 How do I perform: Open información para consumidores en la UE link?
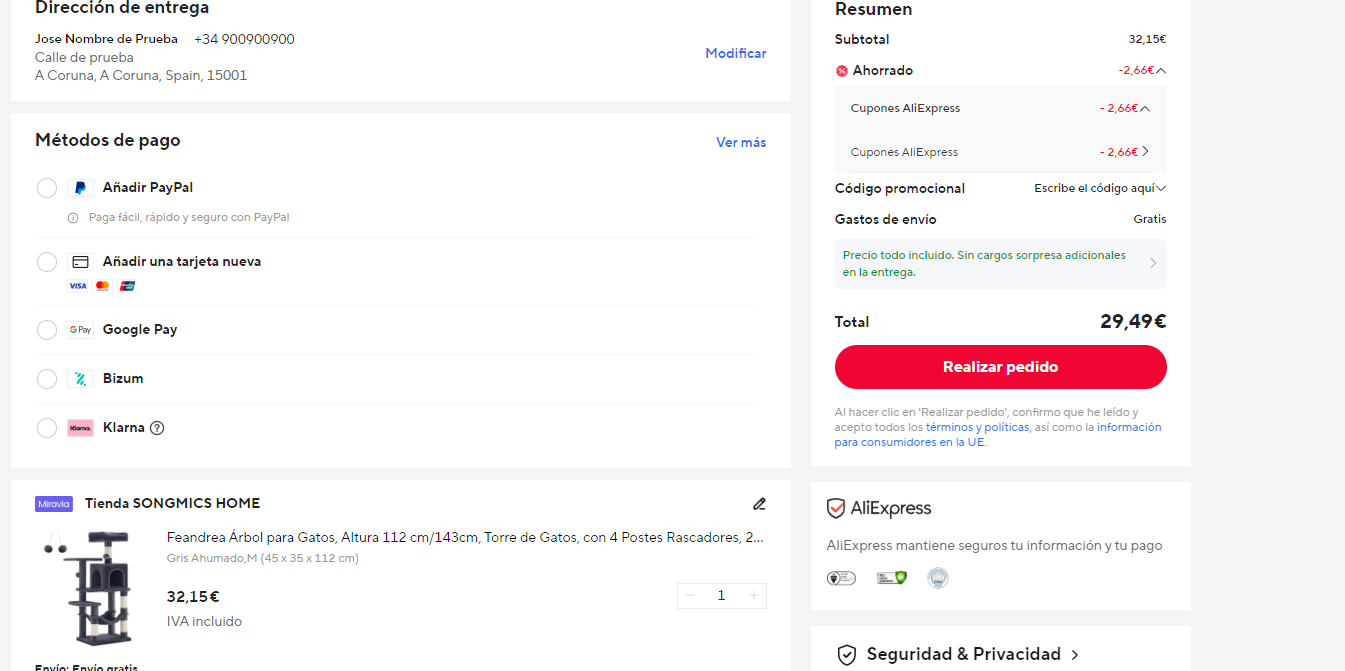pyautogui.click(x=998, y=434)
